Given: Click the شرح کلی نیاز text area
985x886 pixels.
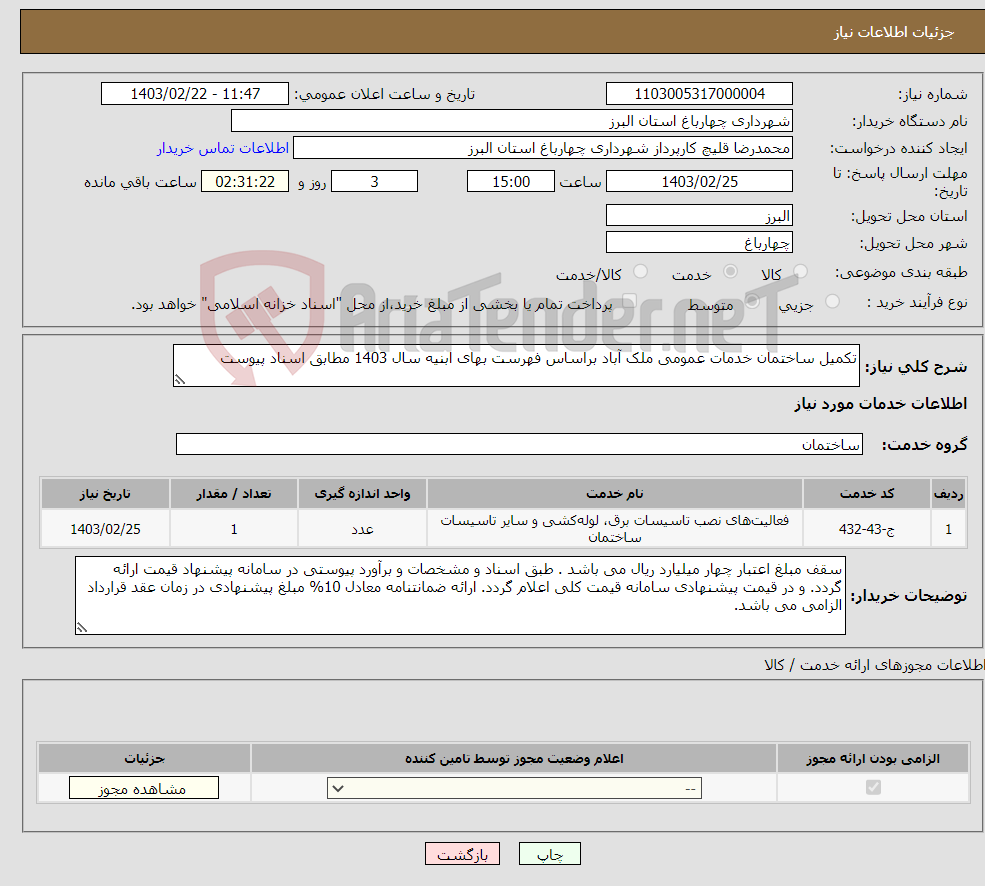Looking at the screenshot, I should (x=516, y=366).
